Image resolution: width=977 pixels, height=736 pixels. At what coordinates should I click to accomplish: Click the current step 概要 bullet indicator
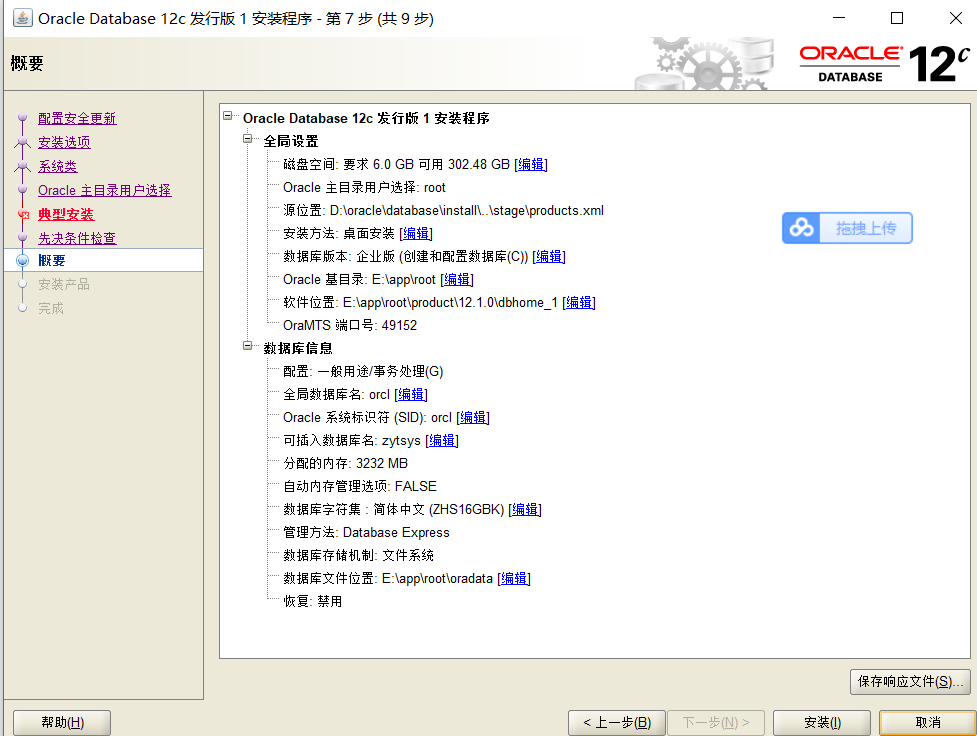22,260
